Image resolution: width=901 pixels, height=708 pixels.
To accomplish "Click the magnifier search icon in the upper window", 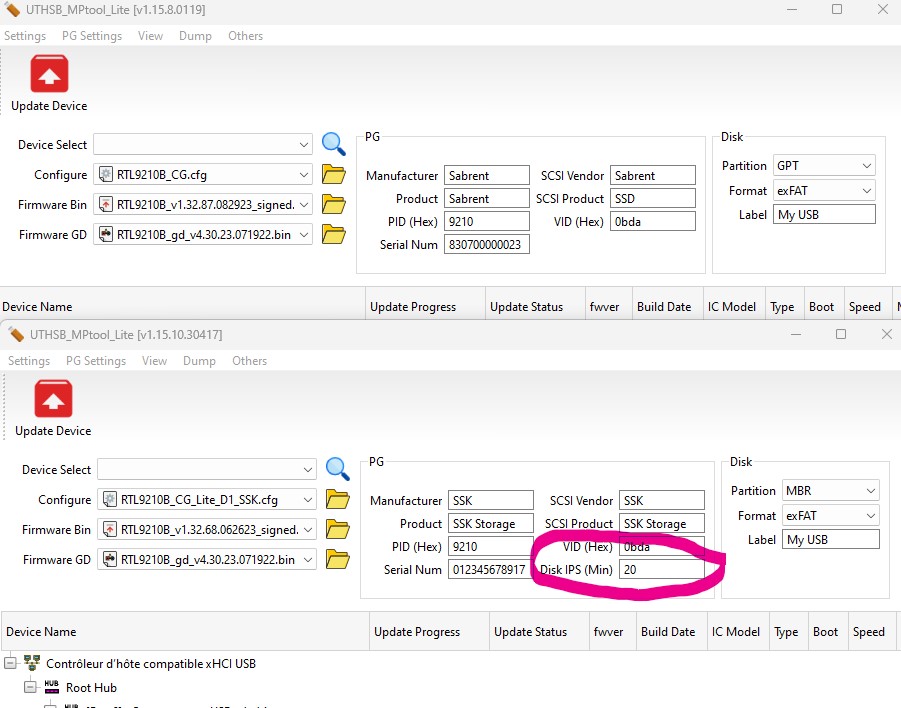I will 333,144.
